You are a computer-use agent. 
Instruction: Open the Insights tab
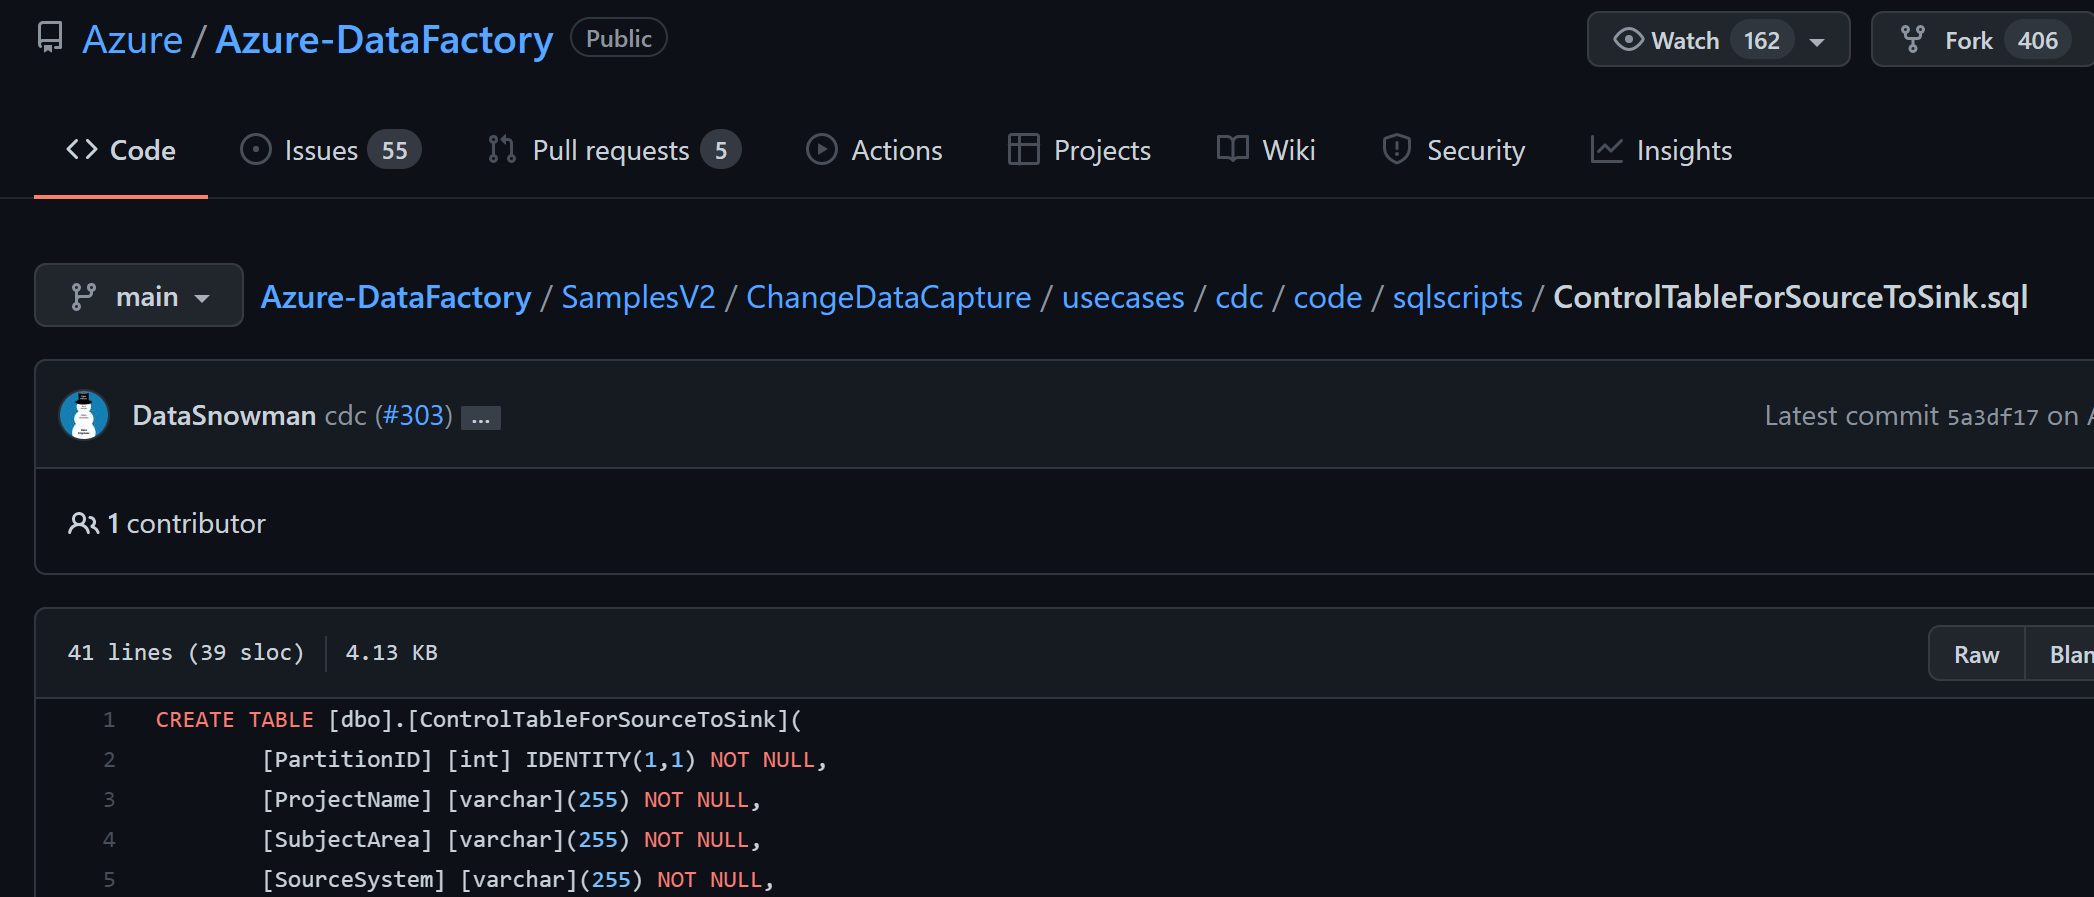(x=1662, y=150)
